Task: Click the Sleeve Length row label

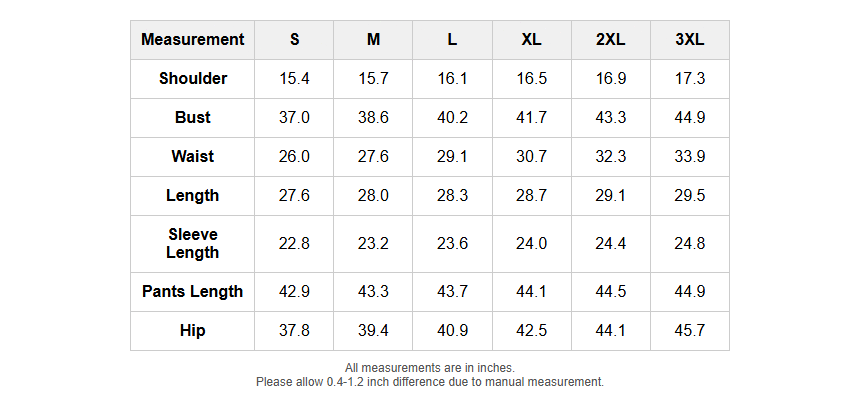Action: [x=192, y=243]
